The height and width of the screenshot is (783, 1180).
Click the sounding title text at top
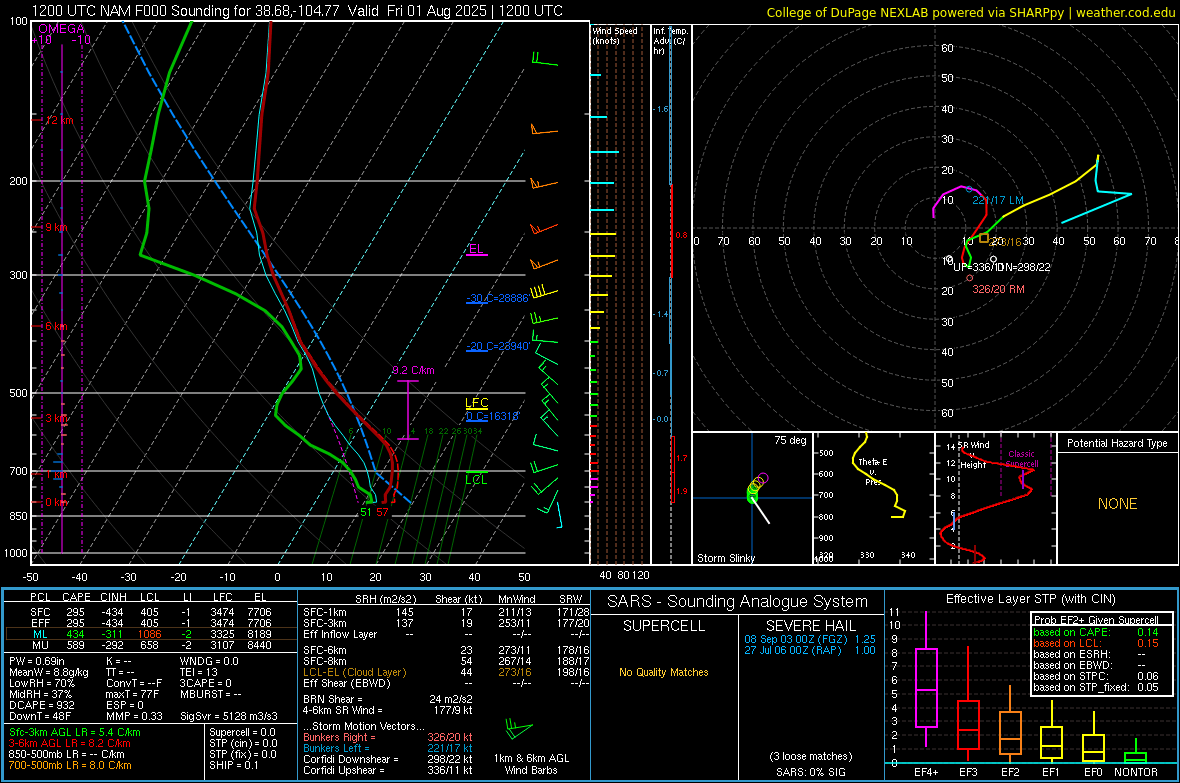[x=297, y=11]
